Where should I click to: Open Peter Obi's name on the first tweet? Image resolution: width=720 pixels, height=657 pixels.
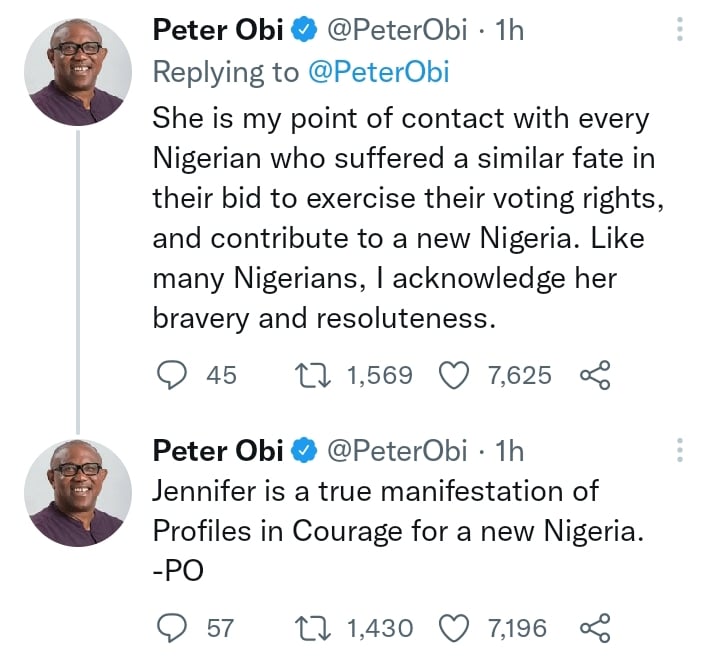[217, 31]
